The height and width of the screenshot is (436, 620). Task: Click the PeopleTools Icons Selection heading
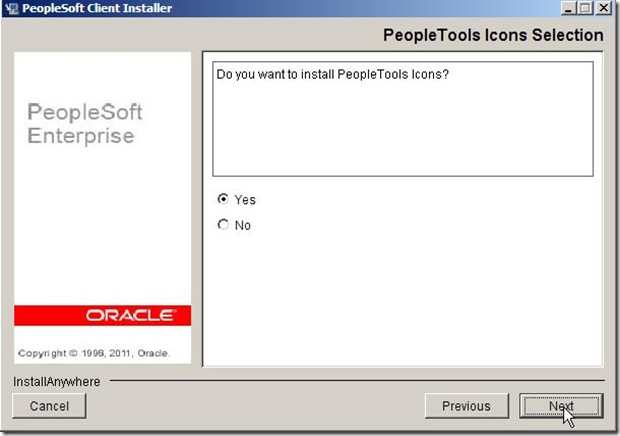coord(493,36)
